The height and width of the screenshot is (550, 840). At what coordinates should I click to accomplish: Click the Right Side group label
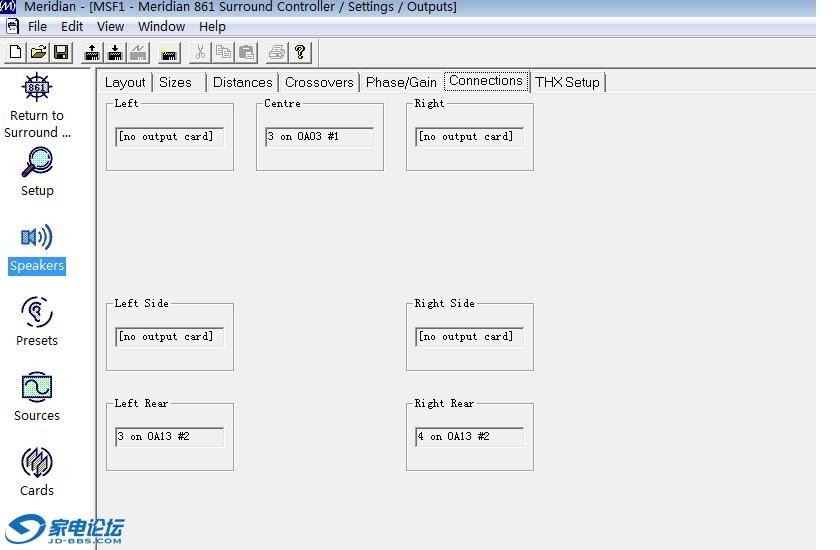pos(444,303)
